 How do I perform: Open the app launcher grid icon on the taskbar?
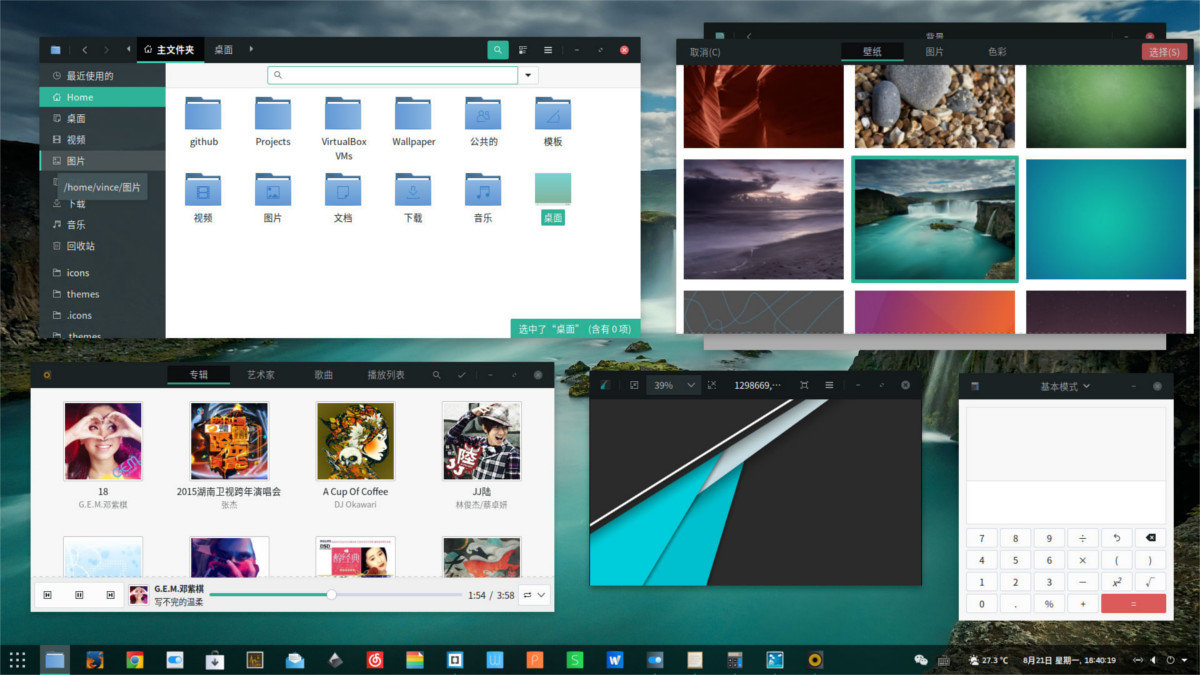coord(15,660)
